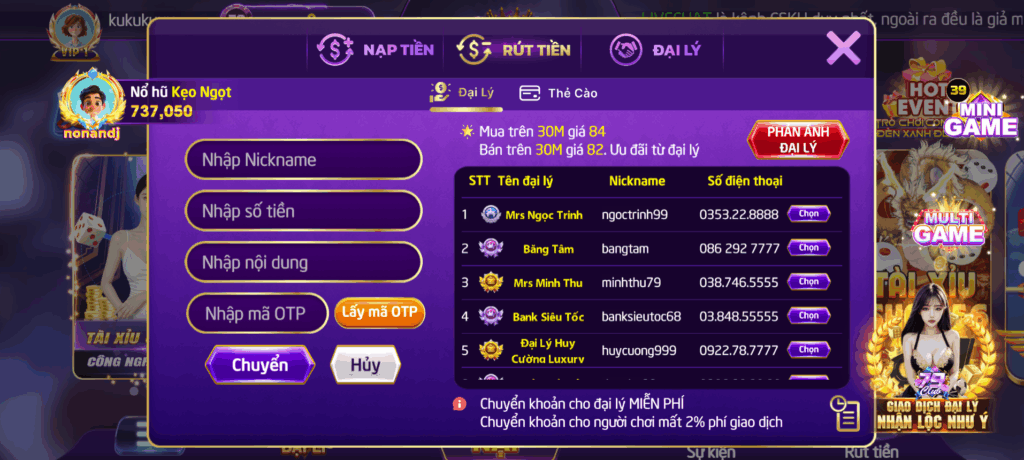The height and width of the screenshot is (460, 1024).
Task: Focus the Nhập Nickname input field
Action: [x=304, y=159]
